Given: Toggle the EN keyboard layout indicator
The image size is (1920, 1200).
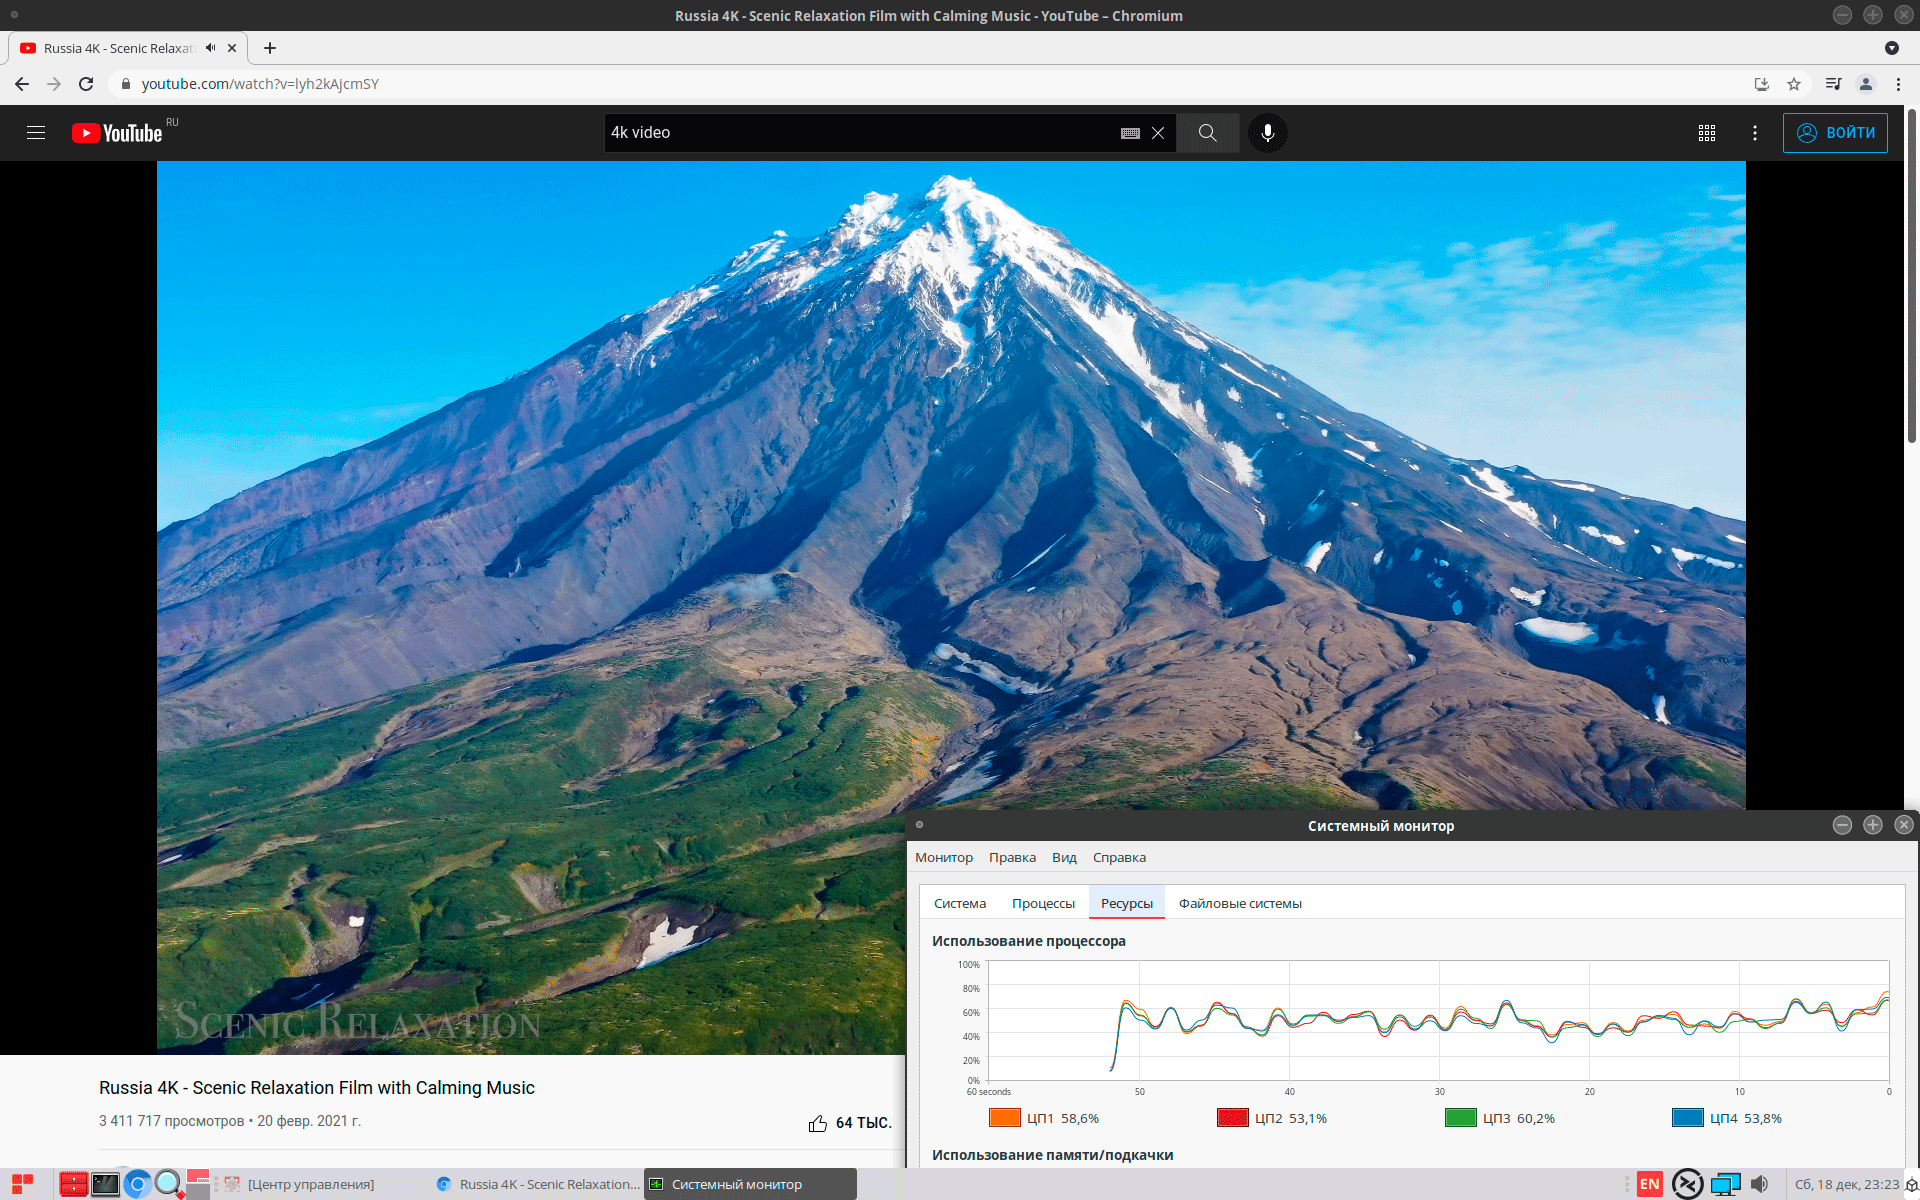Looking at the screenshot, I should pyautogui.click(x=1649, y=1184).
